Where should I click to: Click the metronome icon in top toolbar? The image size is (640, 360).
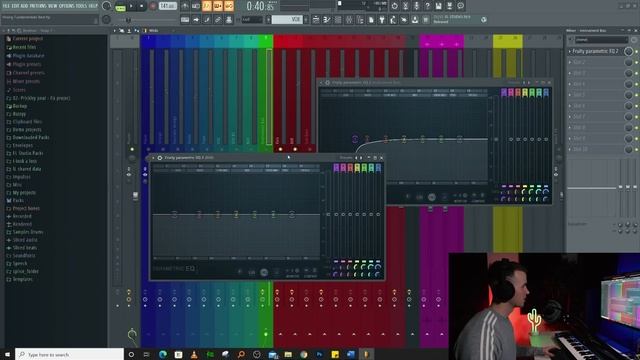point(185,6)
